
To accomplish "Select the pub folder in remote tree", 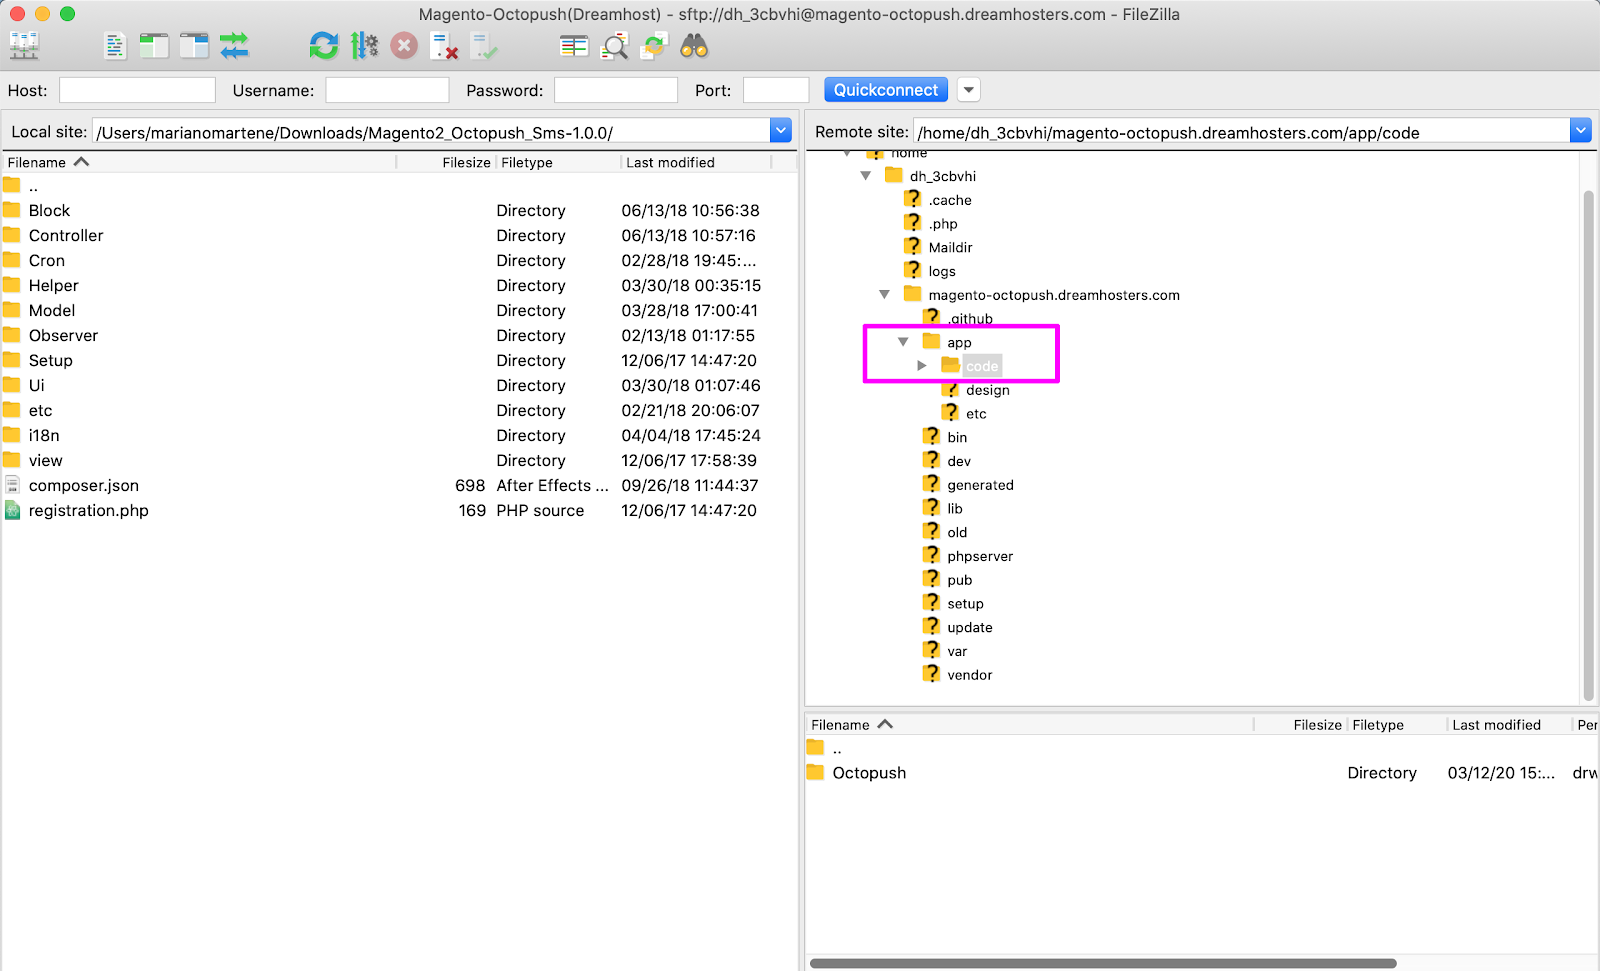I will (960, 581).
